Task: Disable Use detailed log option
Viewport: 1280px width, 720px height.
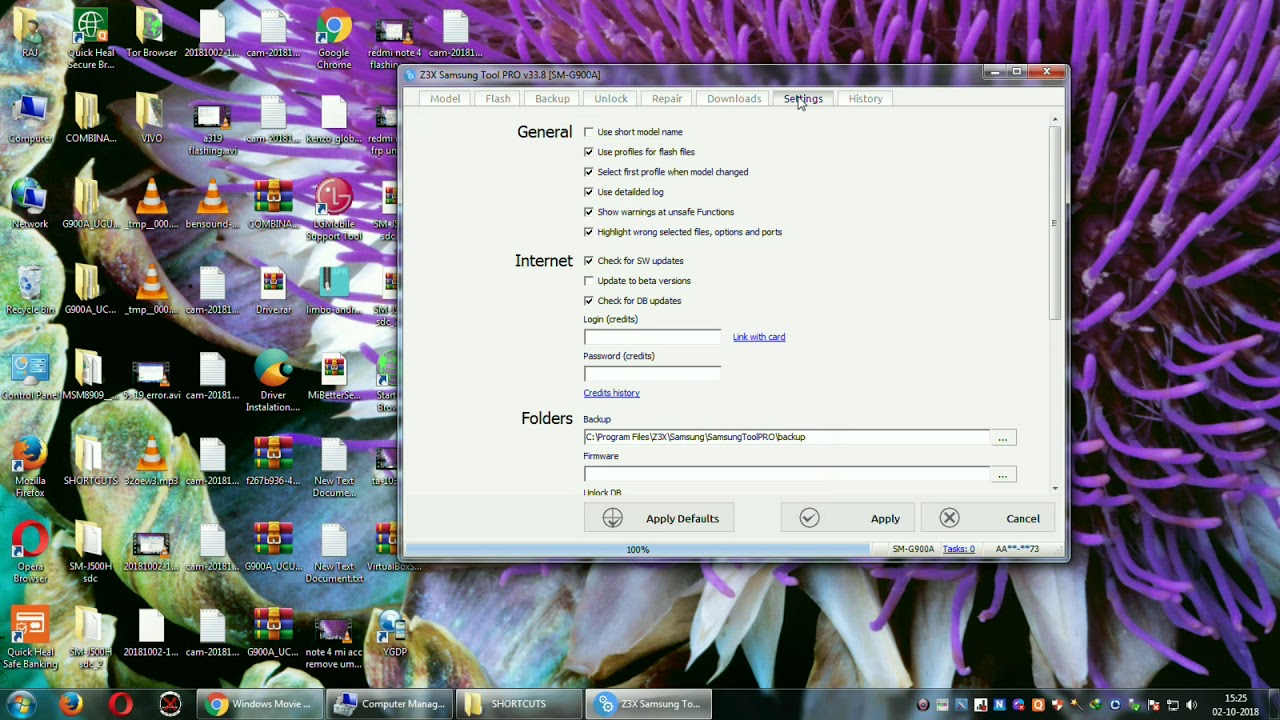Action: pyautogui.click(x=589, y=192)
